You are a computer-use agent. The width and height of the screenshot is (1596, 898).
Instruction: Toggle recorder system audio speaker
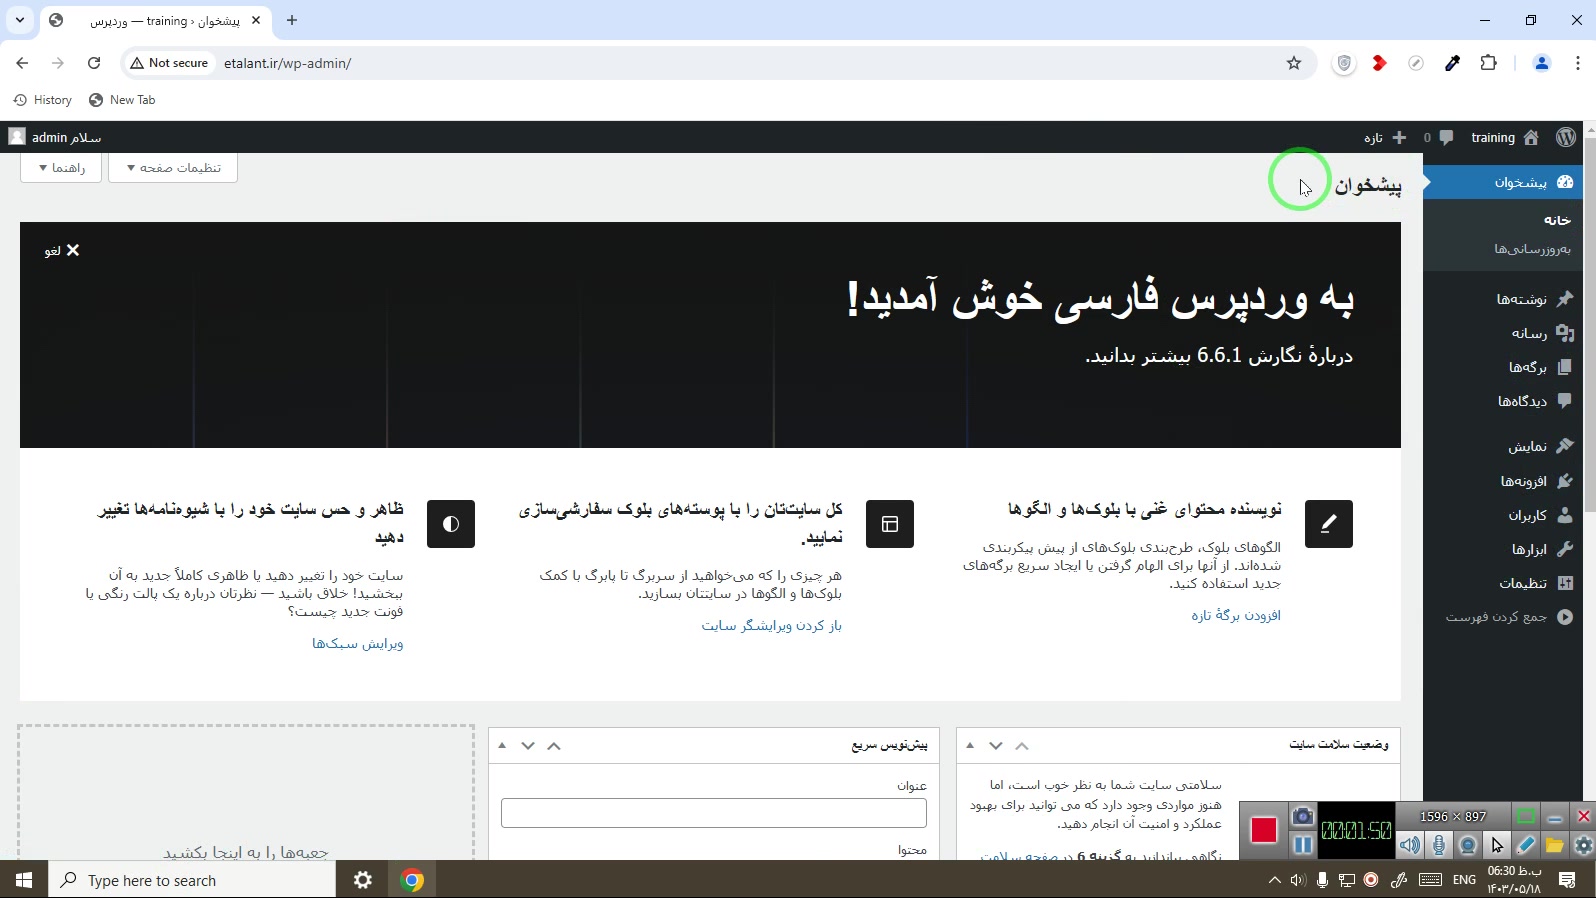(x=1410, y=845)
